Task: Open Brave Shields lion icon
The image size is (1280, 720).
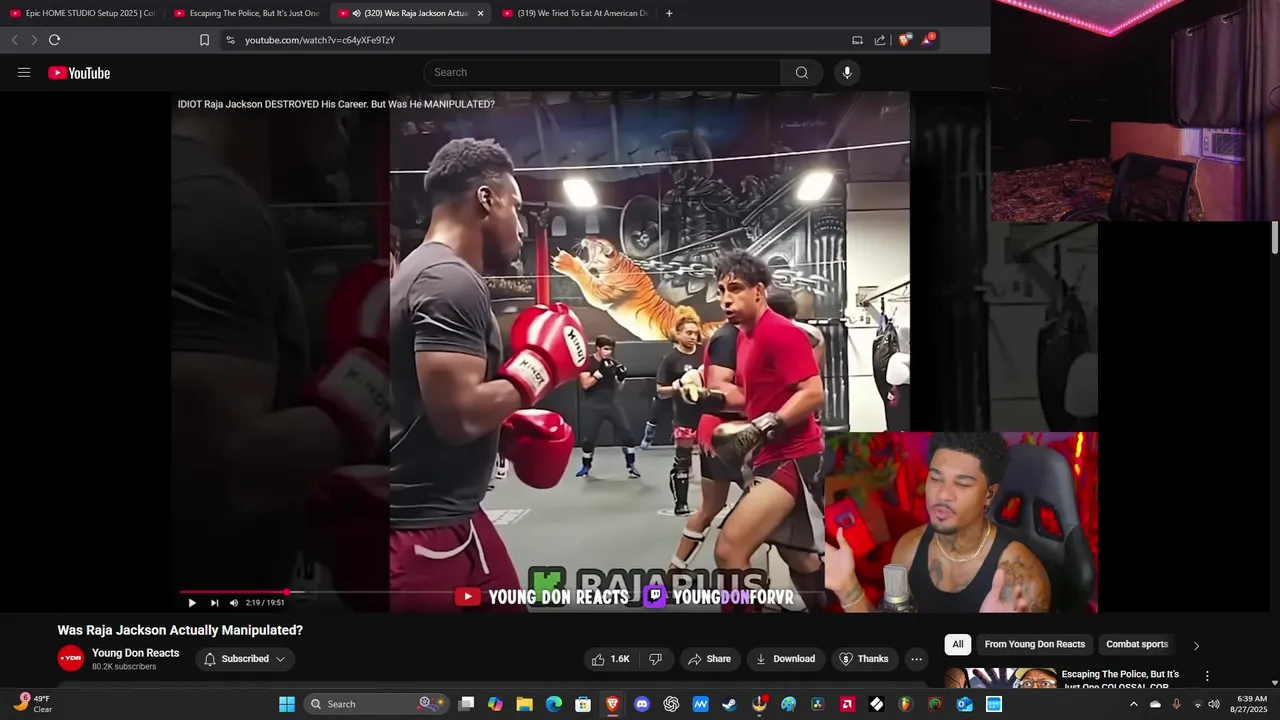Action: (x=907, y=40)
